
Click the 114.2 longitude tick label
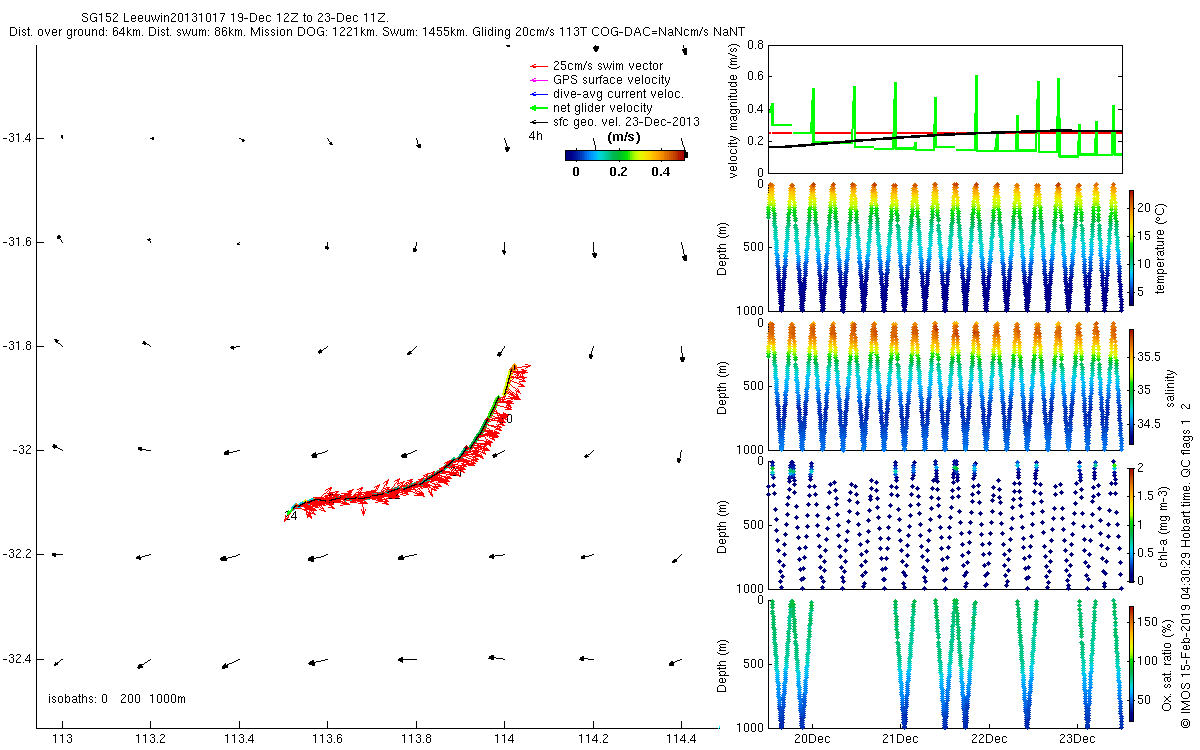[593, 739]
